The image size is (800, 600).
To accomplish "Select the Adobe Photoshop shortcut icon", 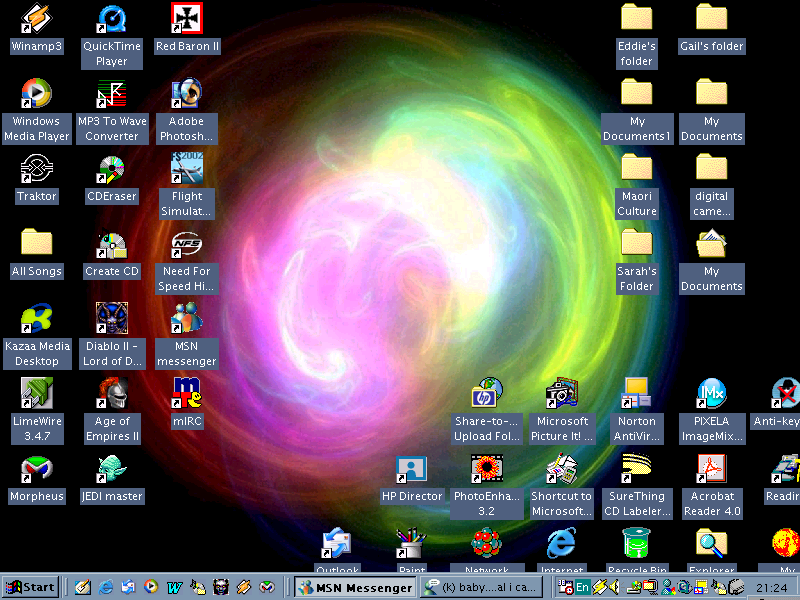I will pyautogui.click(x=187, y=94).
